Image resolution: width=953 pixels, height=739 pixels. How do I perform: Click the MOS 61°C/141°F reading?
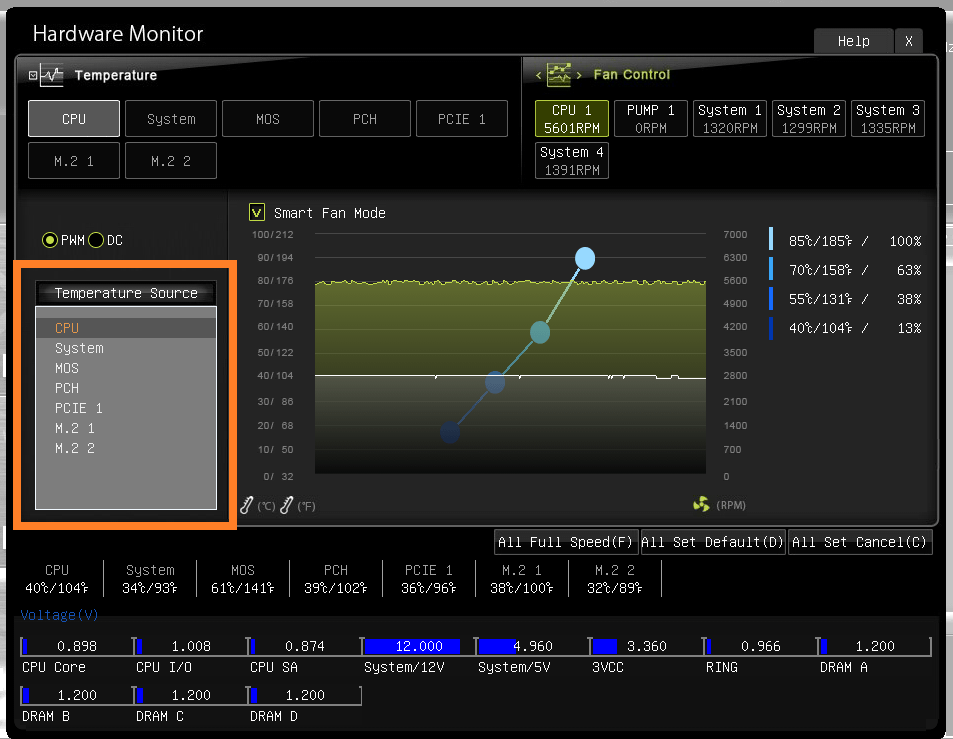point(243,588)
